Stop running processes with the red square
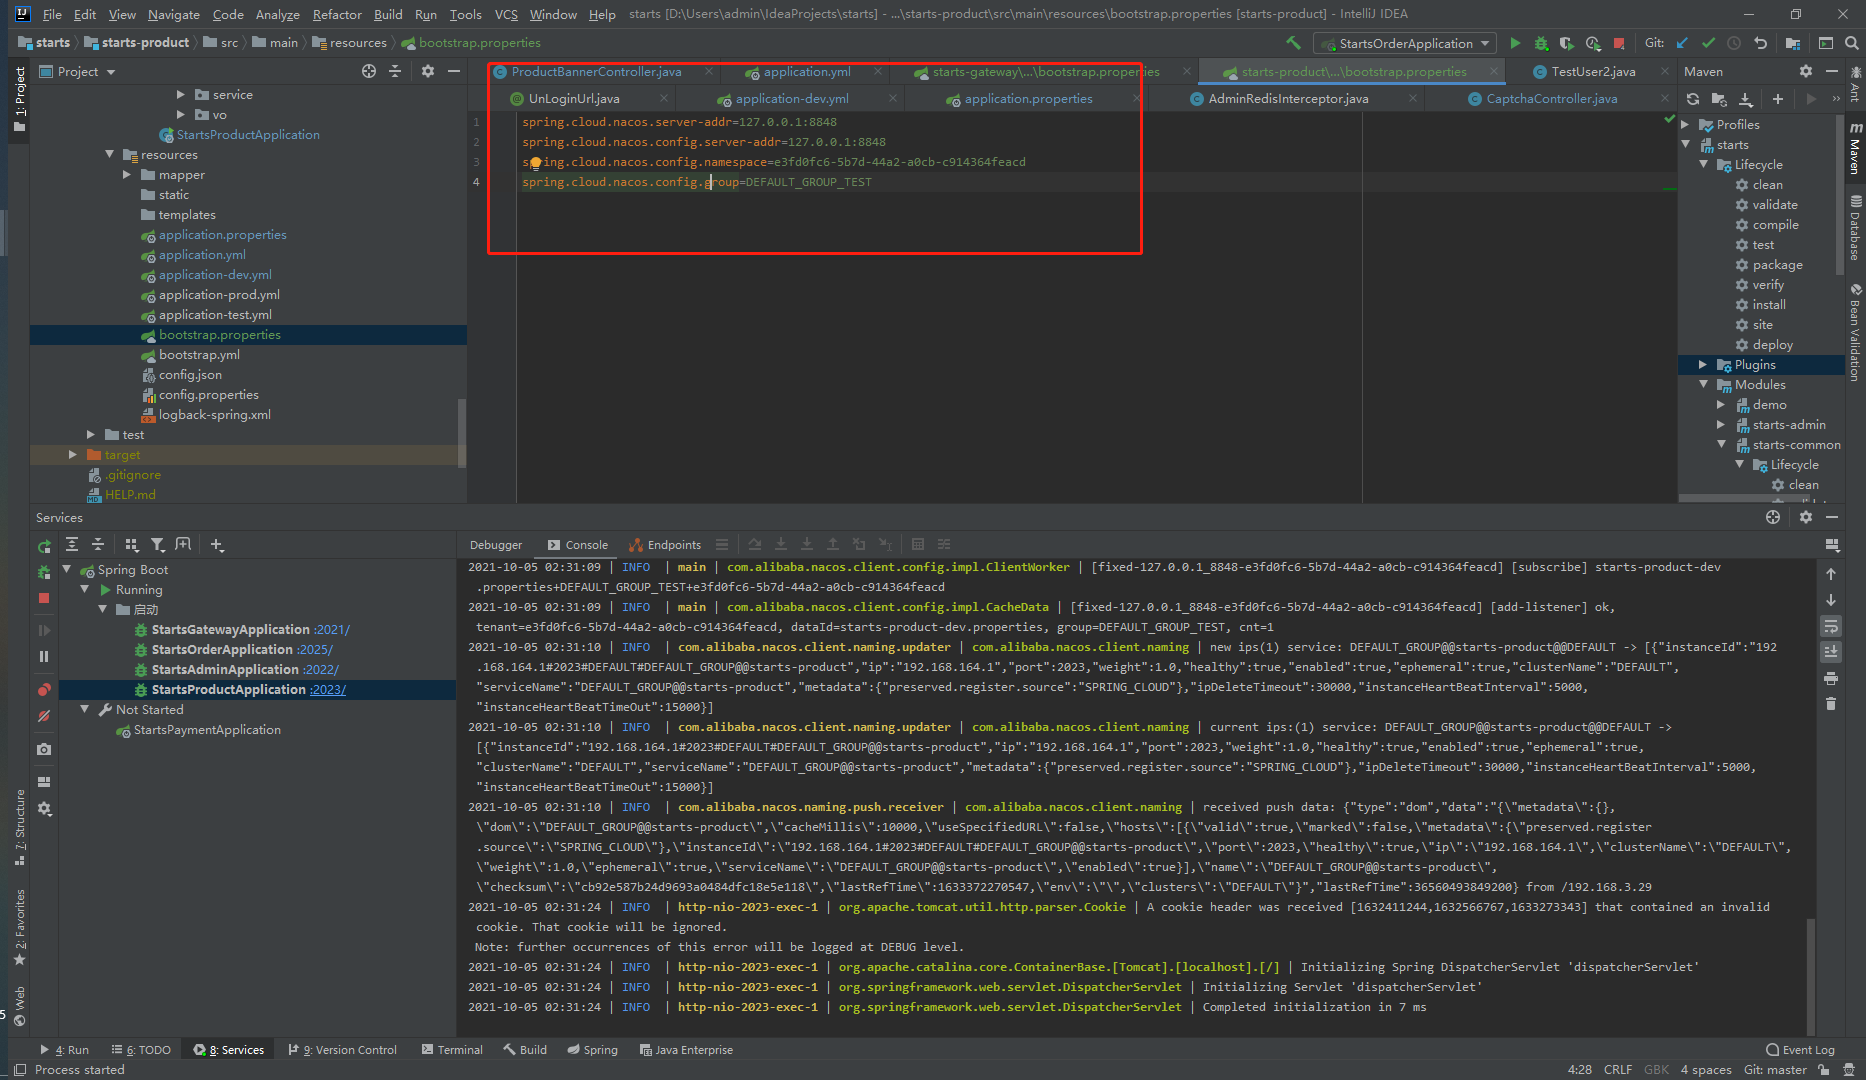 coord(1619,43)
